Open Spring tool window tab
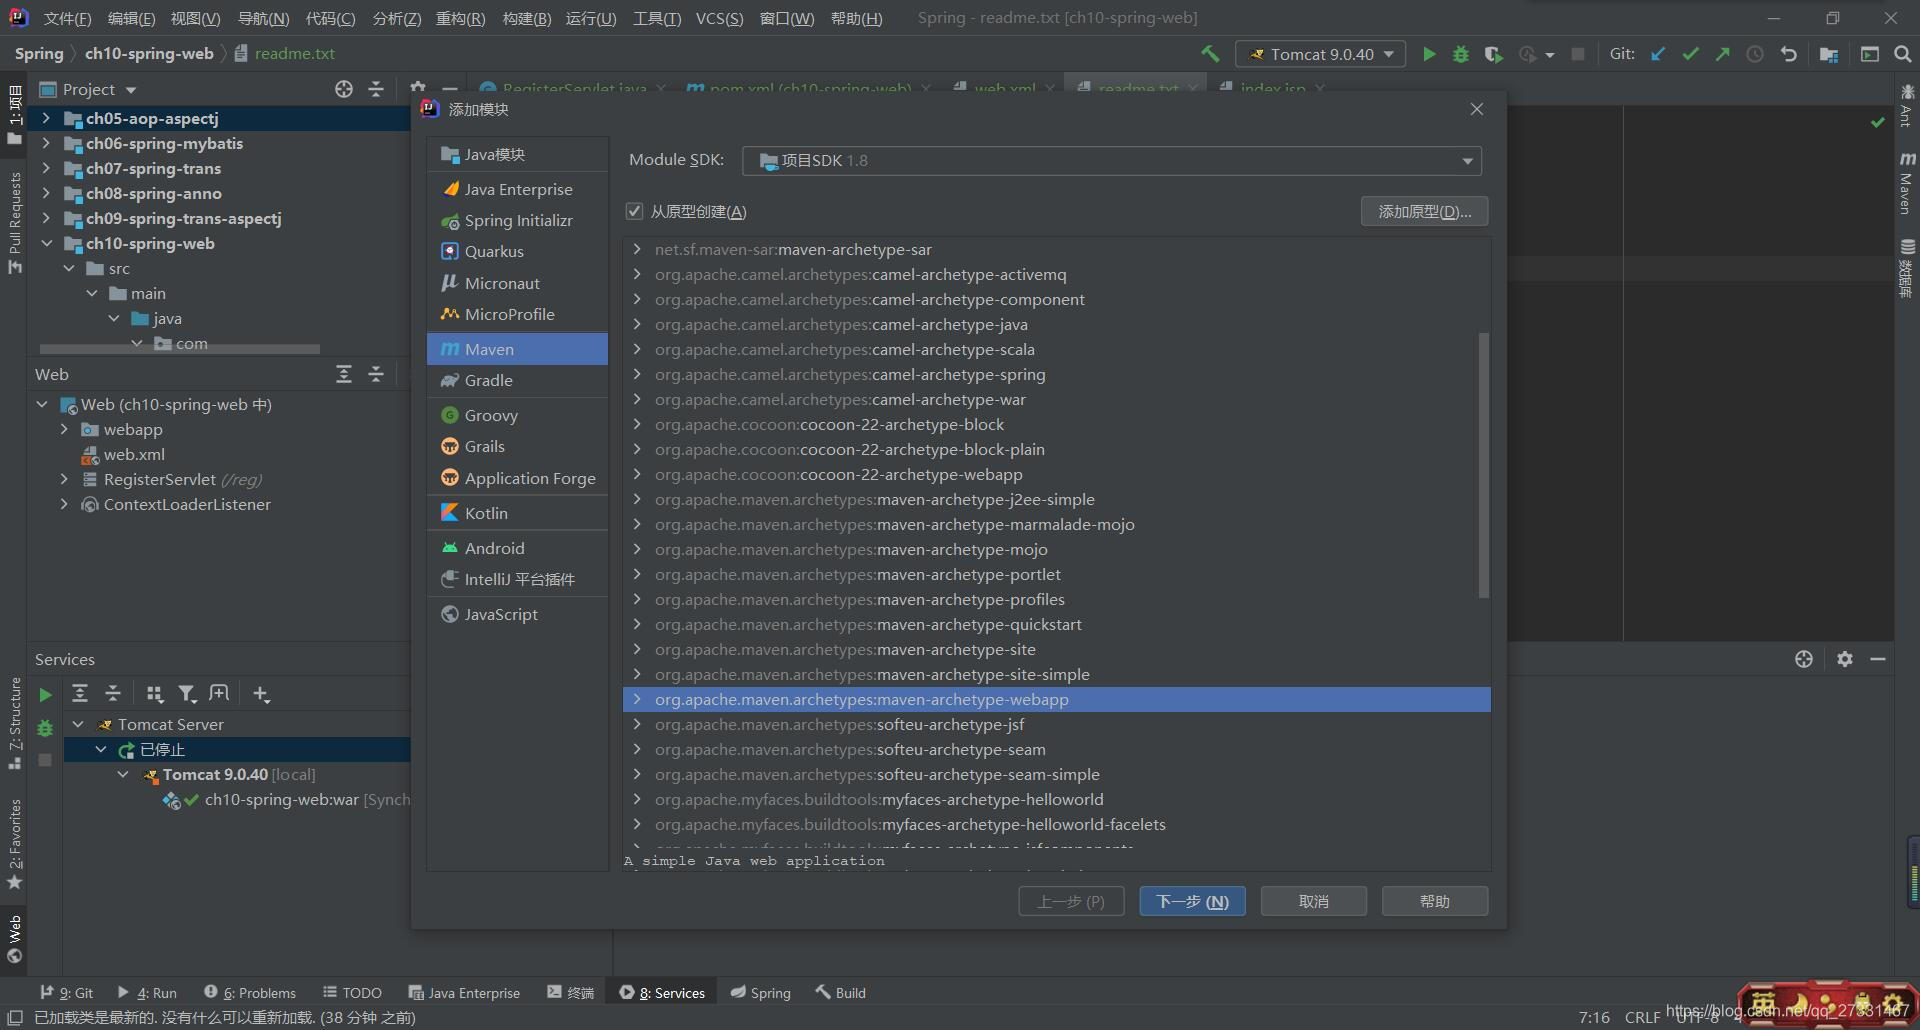 pos(760,992)
